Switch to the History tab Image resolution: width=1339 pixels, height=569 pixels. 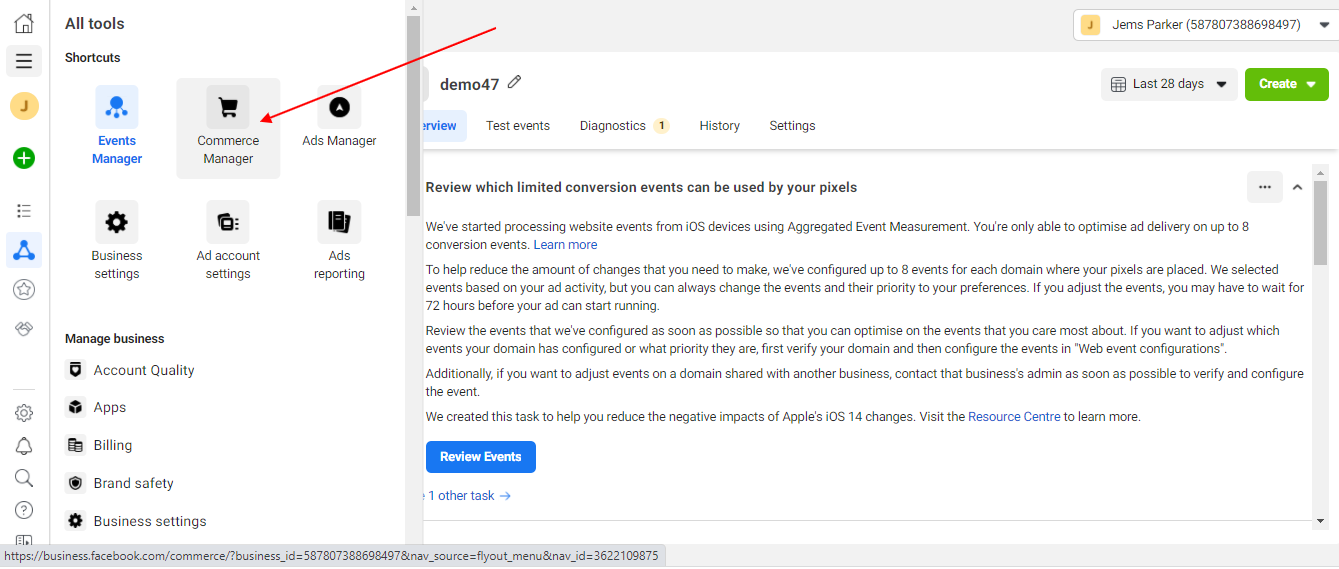720,126
